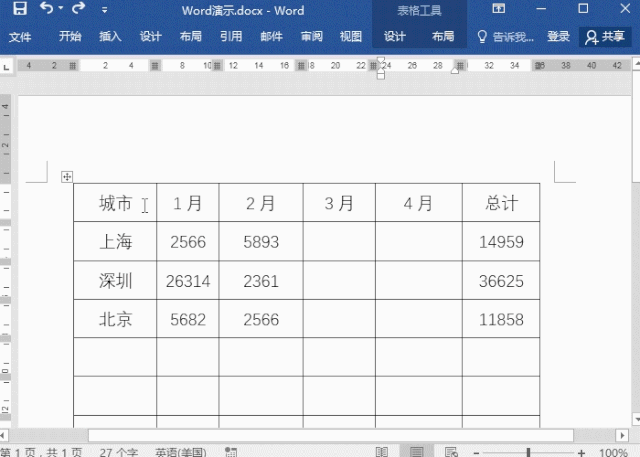Click the 深圳 cell
The width and height of the screenshot is (640, 457).
(115, 281)
